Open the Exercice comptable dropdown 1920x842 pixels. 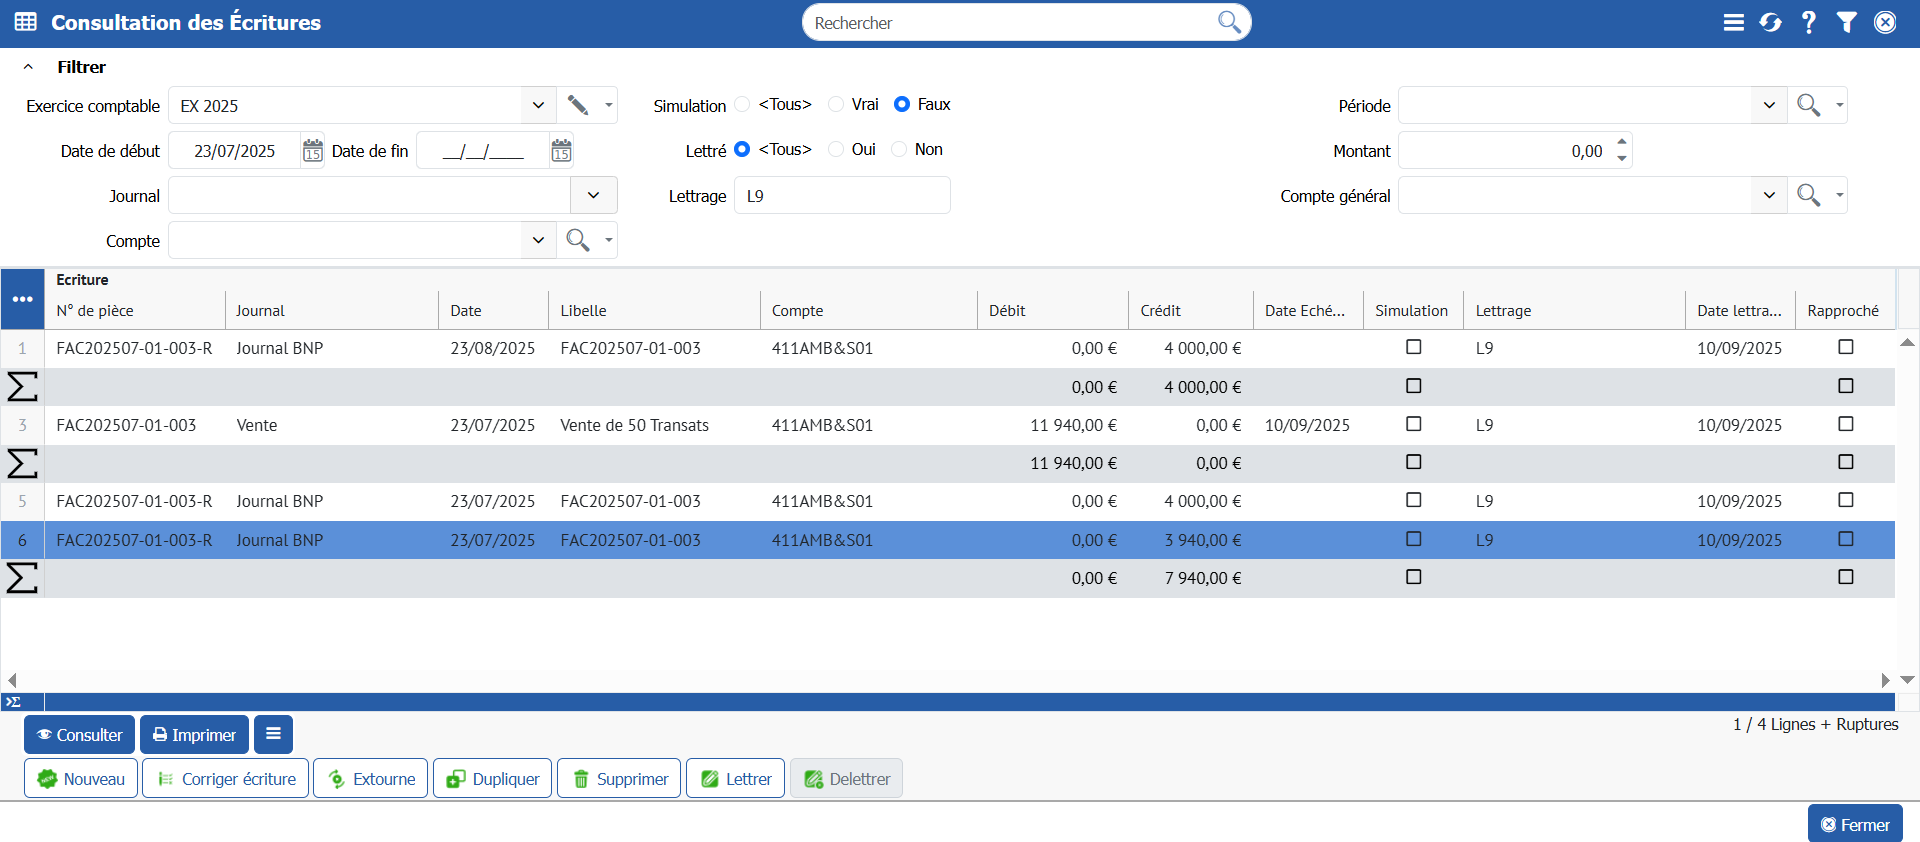pyautogui.click(x=538, y=105)
